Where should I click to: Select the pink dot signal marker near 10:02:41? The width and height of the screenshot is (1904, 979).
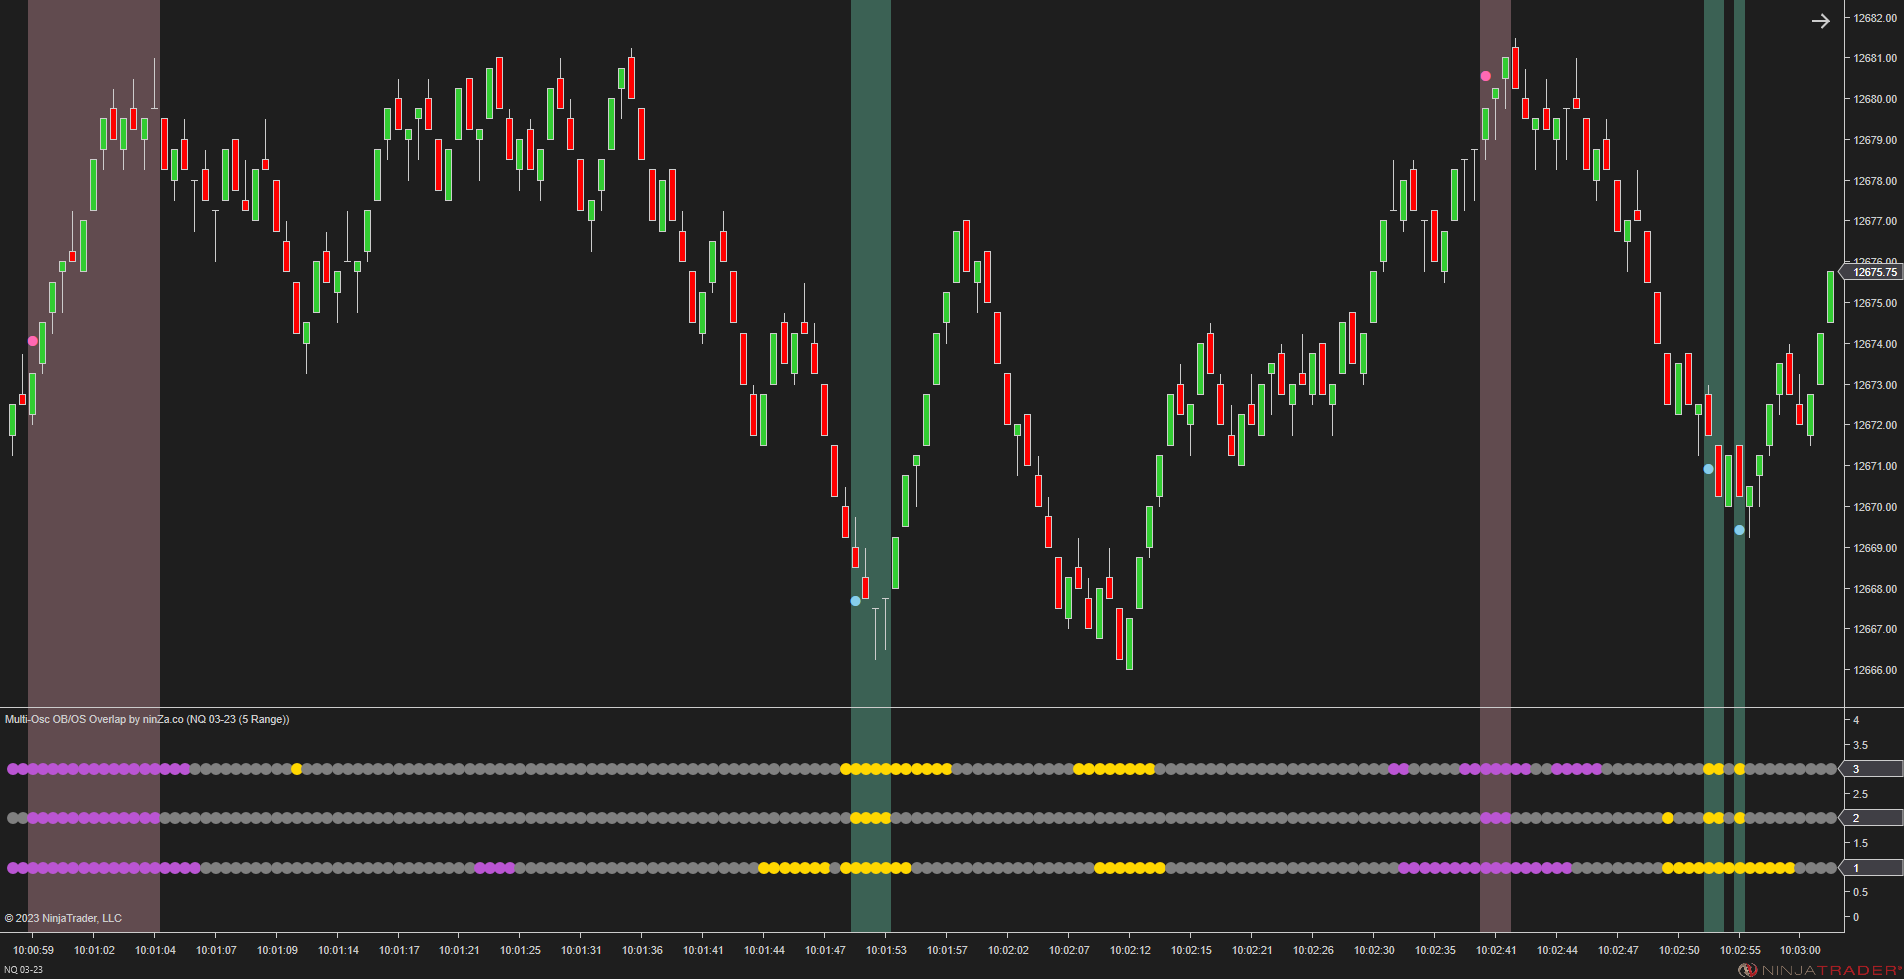click(1485, 75)
